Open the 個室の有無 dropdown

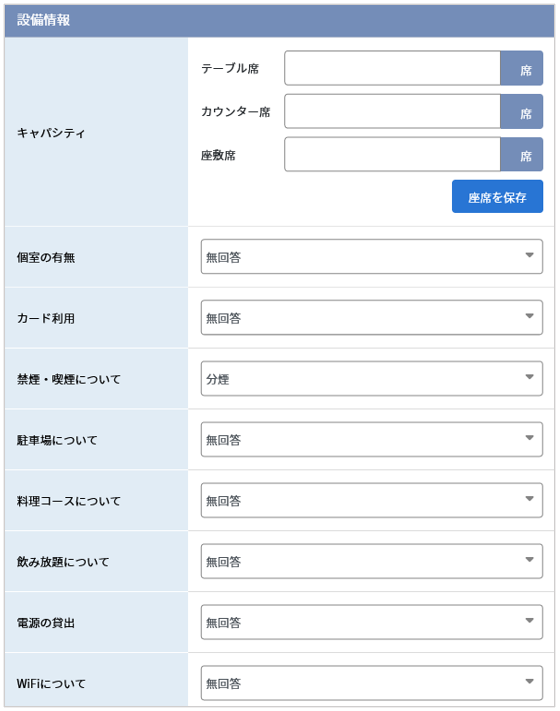pyautogui.click(x=371, y=257)
